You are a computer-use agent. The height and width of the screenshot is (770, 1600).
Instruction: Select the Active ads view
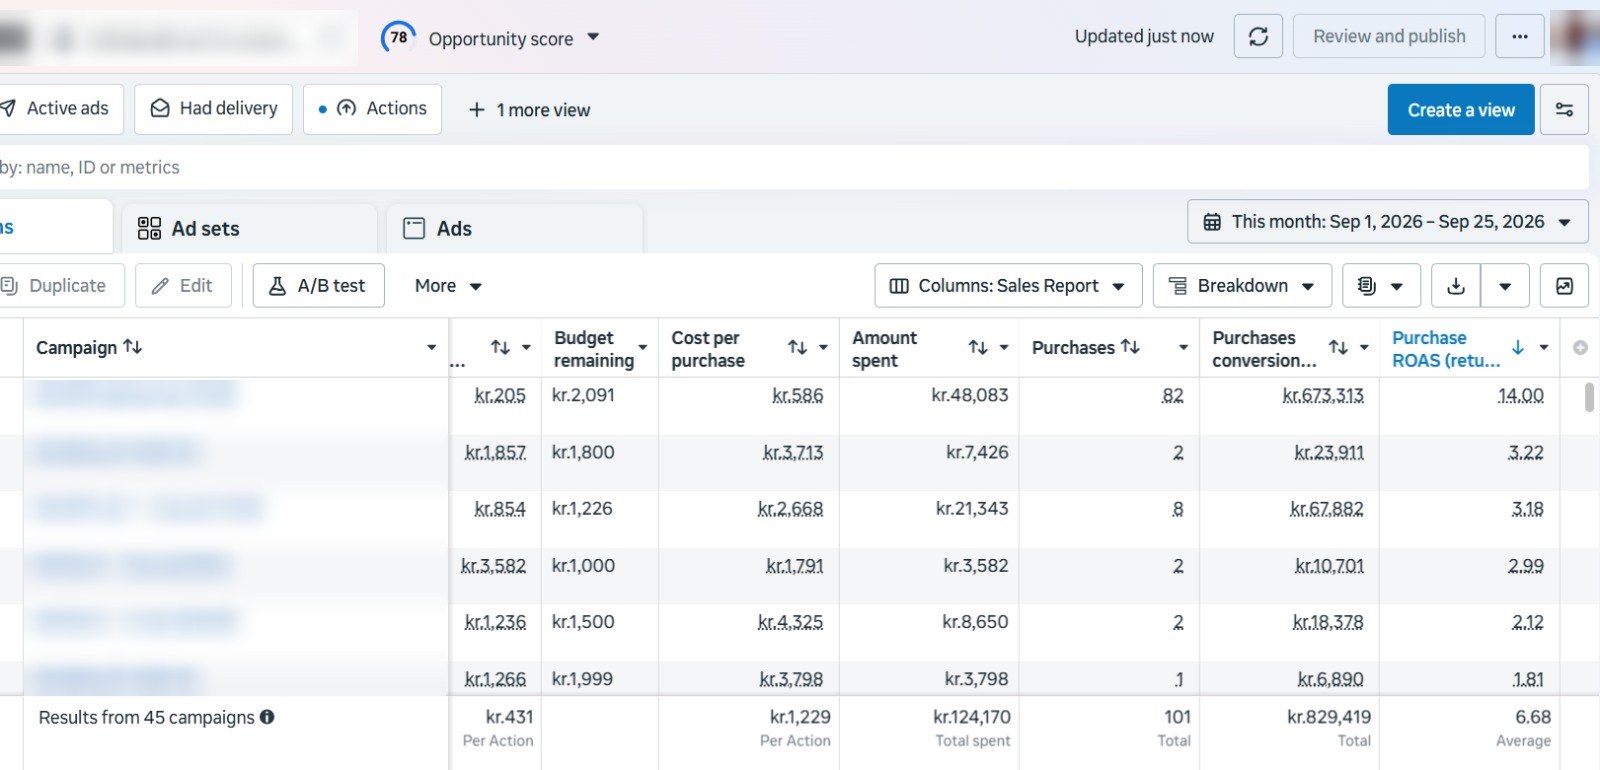61,109
